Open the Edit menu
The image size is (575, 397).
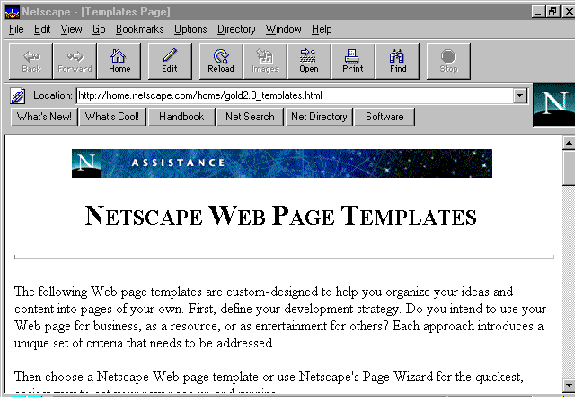click(x=42, y=29)
